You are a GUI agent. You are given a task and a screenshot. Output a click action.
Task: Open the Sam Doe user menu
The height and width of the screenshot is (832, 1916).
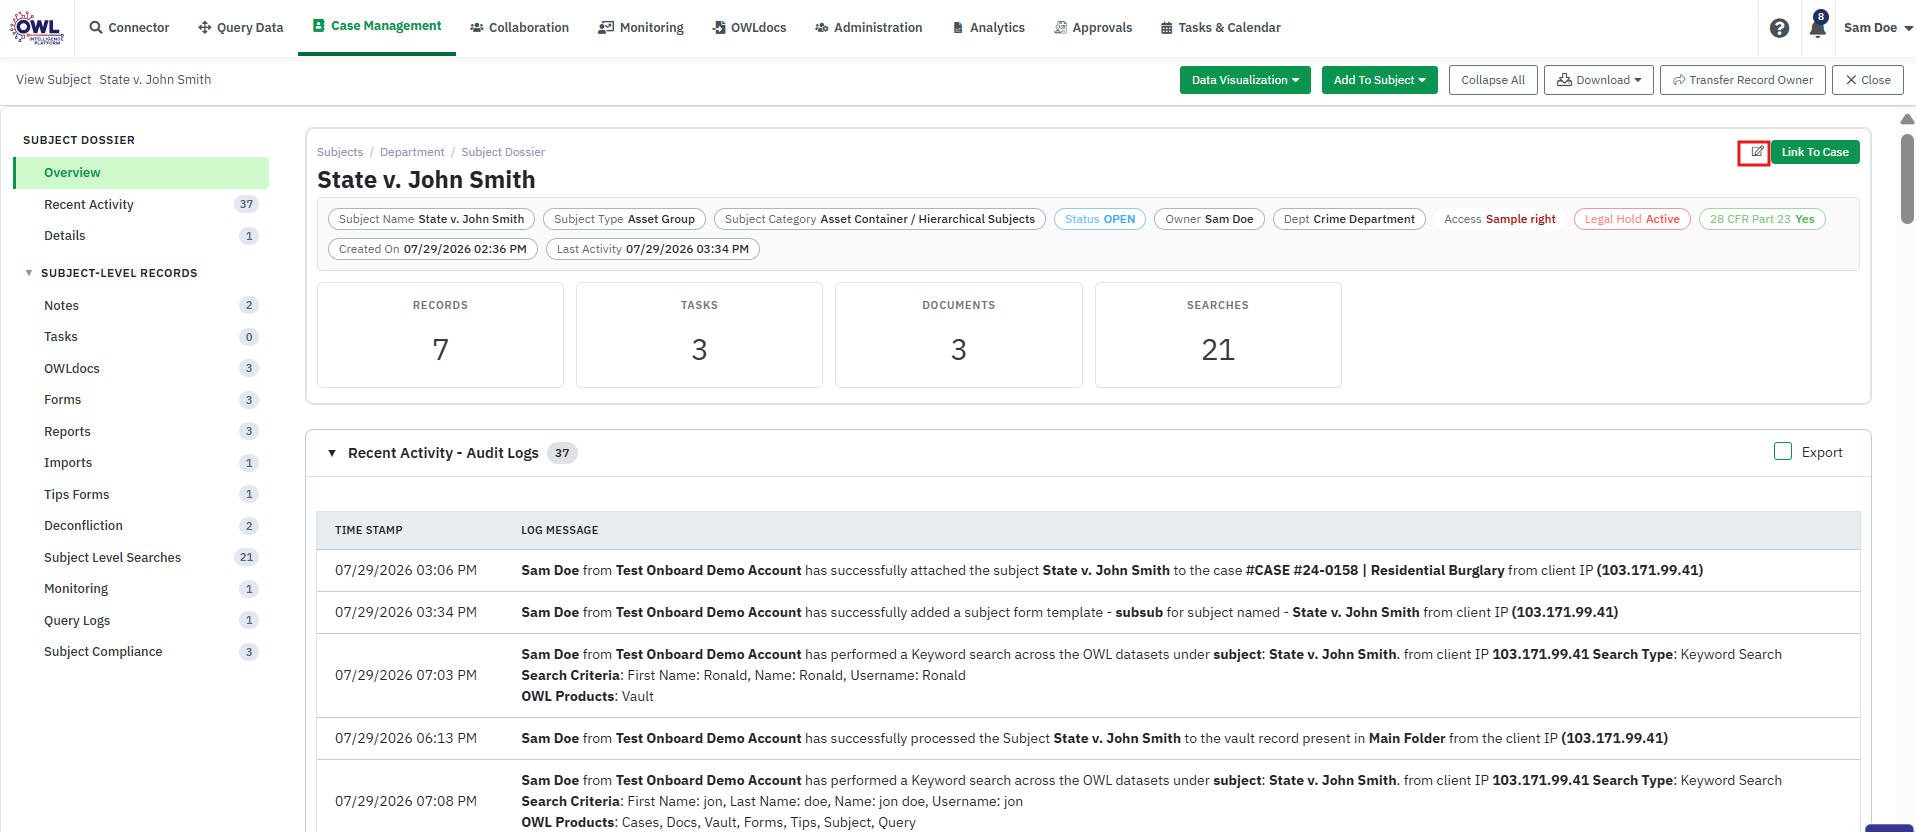(1877, 28)
